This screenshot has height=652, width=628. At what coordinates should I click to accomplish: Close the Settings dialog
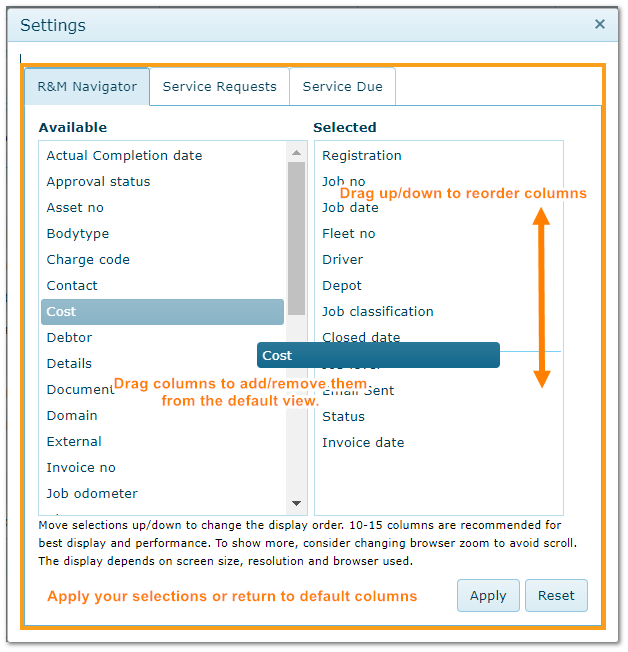[x=600, y=25]
